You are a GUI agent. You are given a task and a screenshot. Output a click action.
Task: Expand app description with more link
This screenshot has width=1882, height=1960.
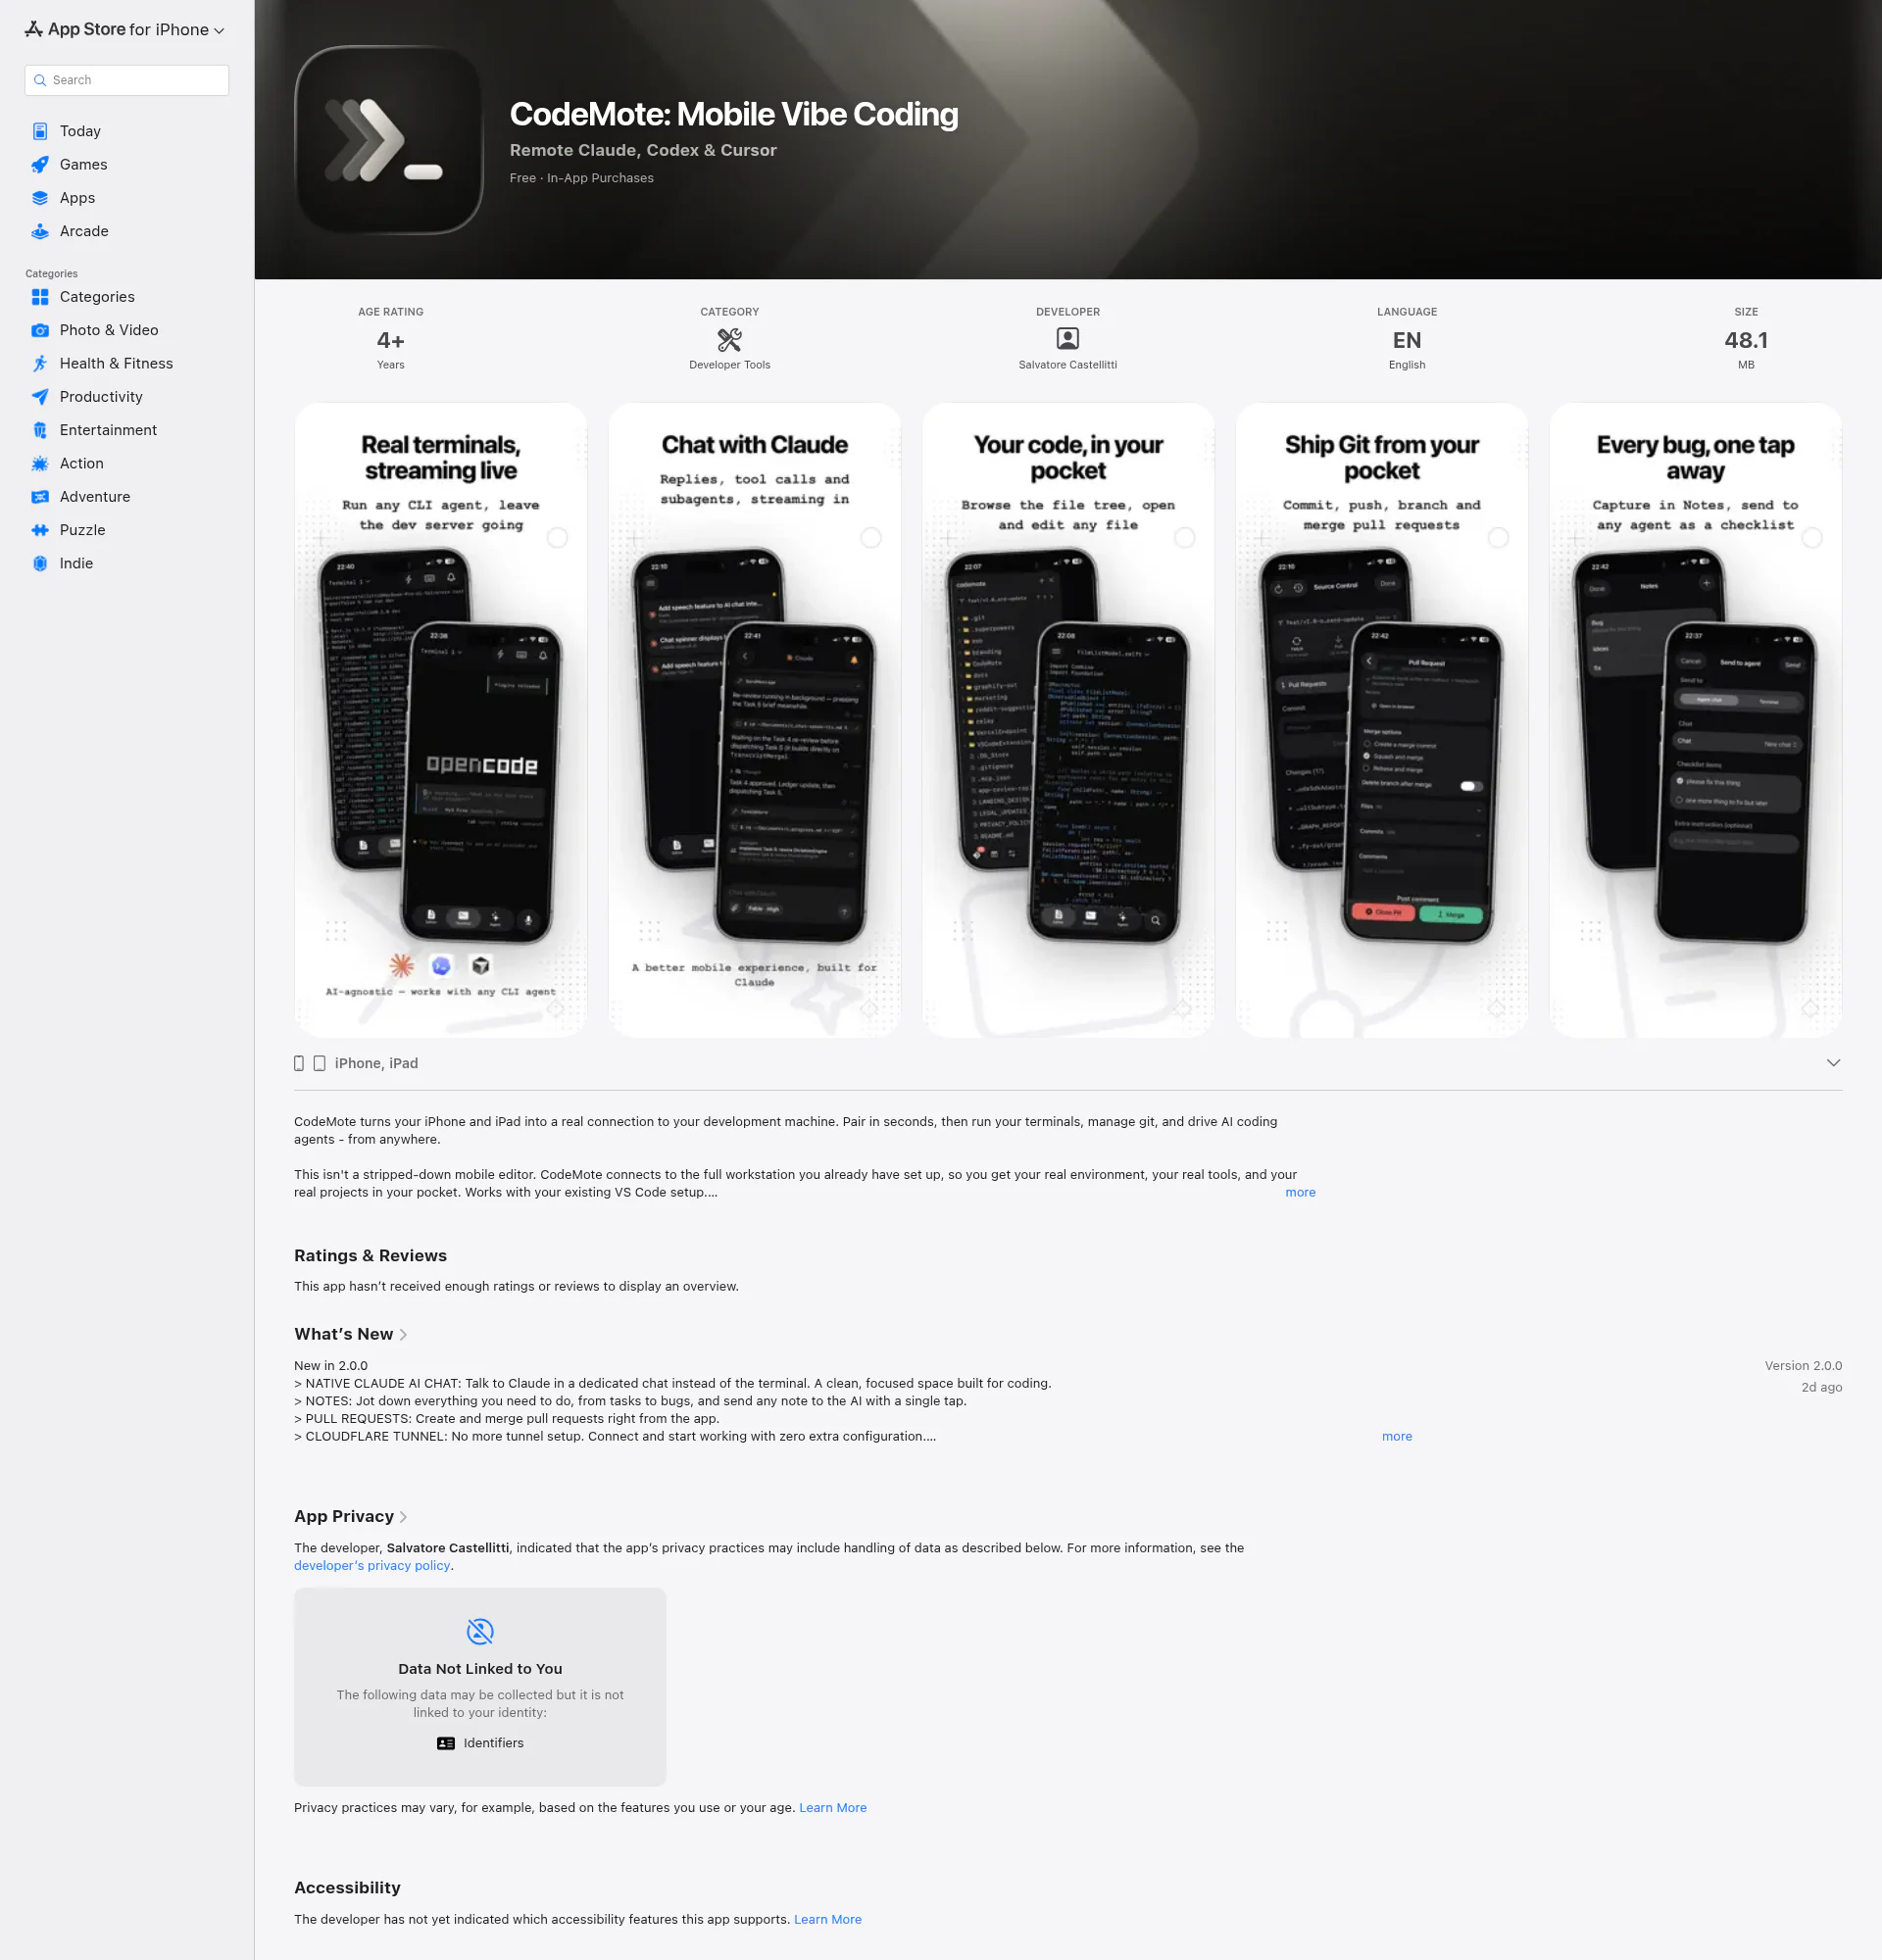pyautogui.click(x=1300, y=1192)
